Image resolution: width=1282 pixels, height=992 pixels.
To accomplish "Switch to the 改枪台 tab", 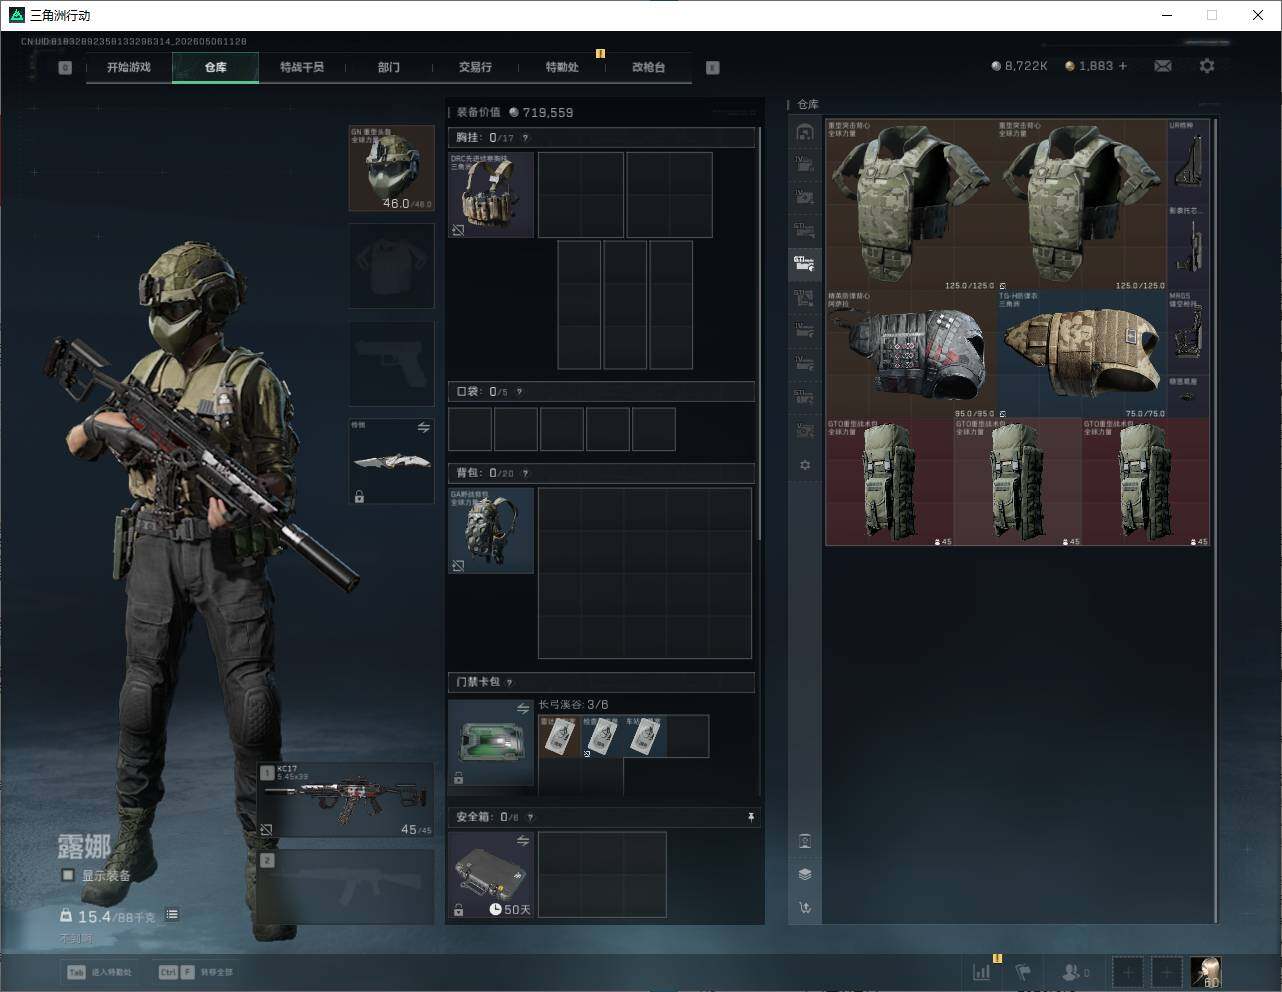I will [648, 67].
